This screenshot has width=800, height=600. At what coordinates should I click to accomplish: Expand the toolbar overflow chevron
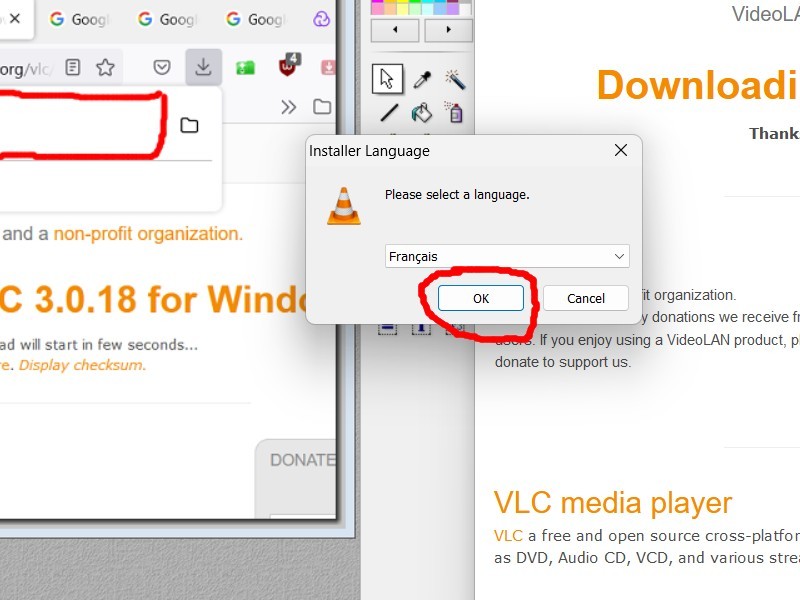pos(288,107)
